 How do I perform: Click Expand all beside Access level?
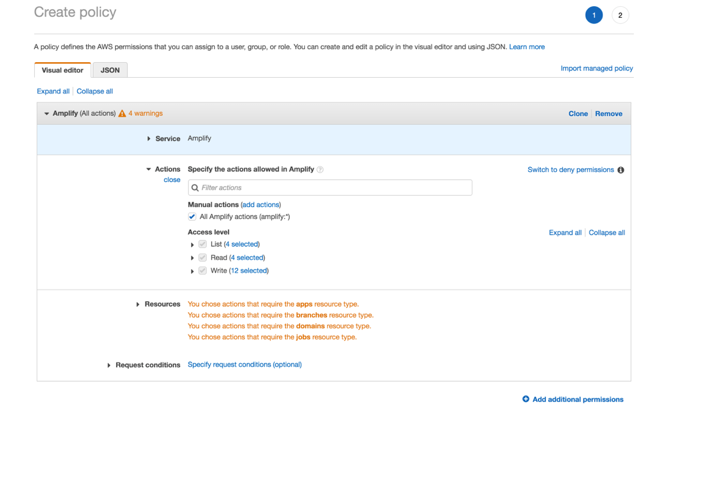(565, 232)
